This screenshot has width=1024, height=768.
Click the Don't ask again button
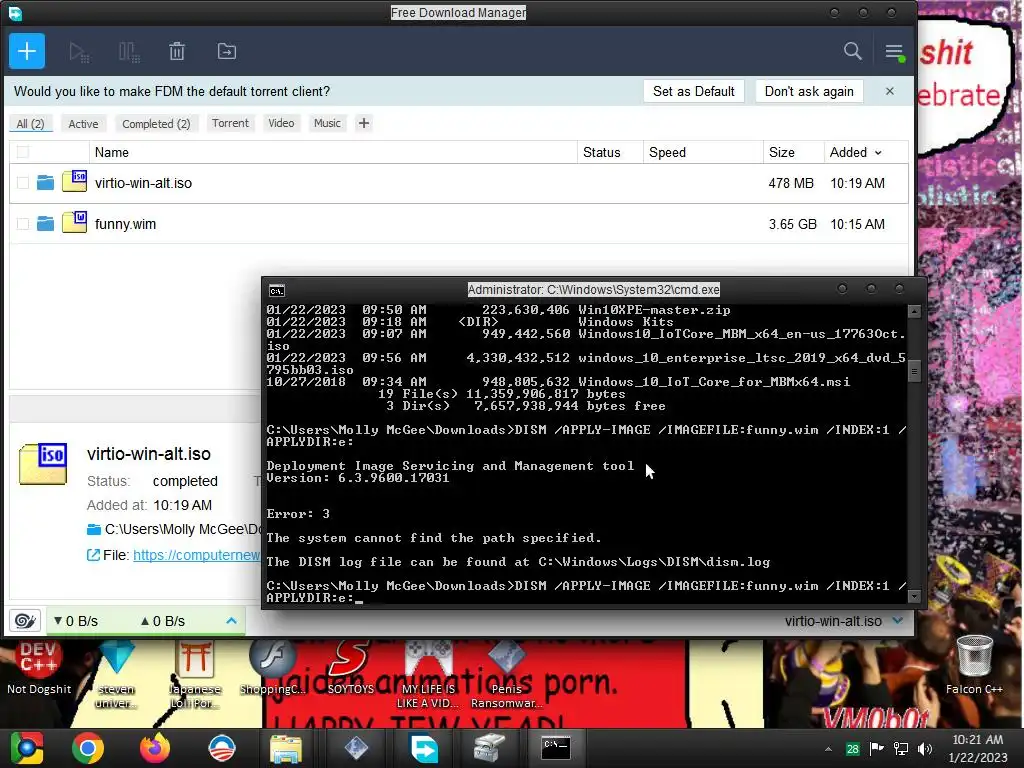click(809, 91)
